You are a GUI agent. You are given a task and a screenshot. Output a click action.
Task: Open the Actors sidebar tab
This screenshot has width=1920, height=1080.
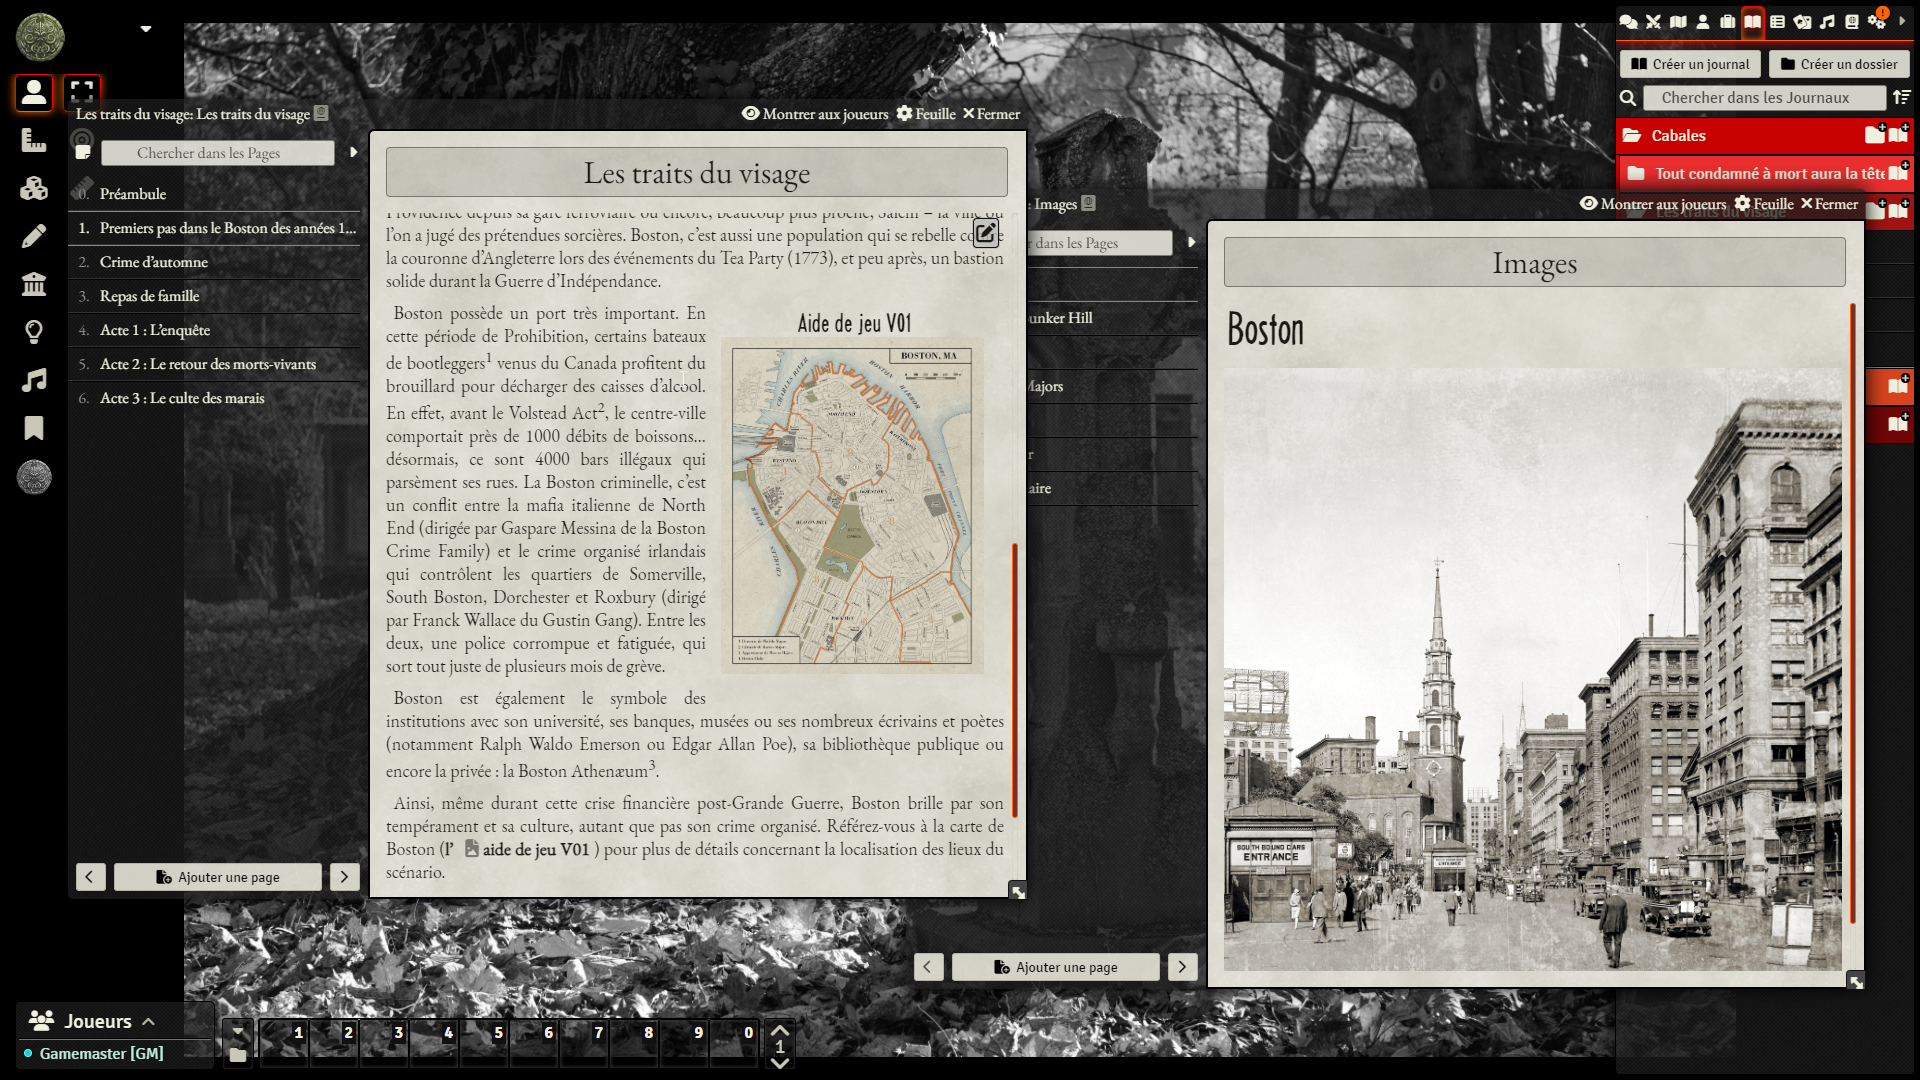pyautogui.click(x=1703, y=21)
